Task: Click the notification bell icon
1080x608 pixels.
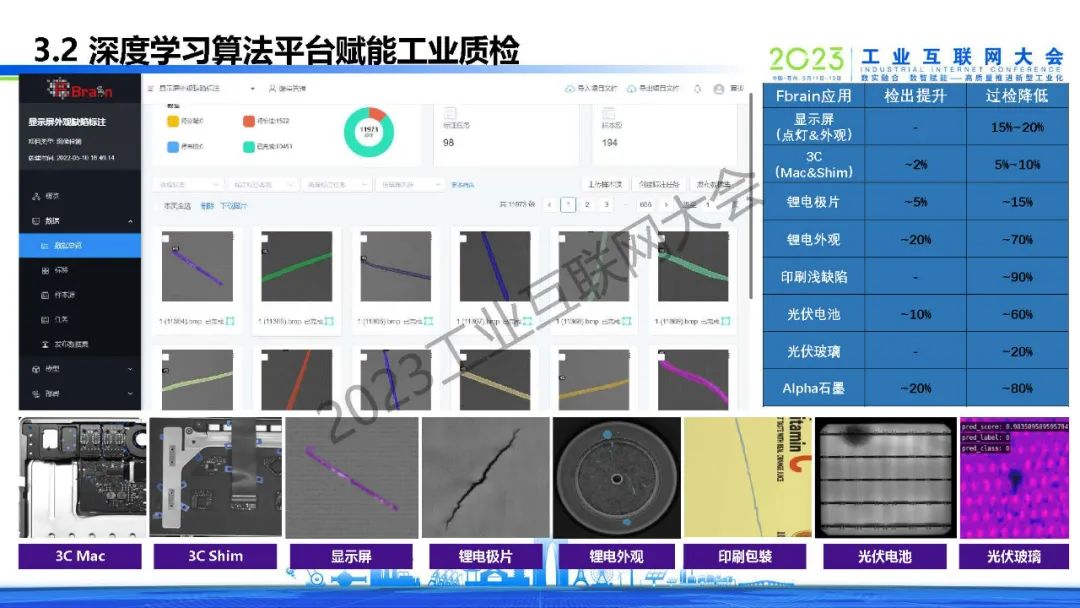Action: pyautogui.click(x=697, y=89)
